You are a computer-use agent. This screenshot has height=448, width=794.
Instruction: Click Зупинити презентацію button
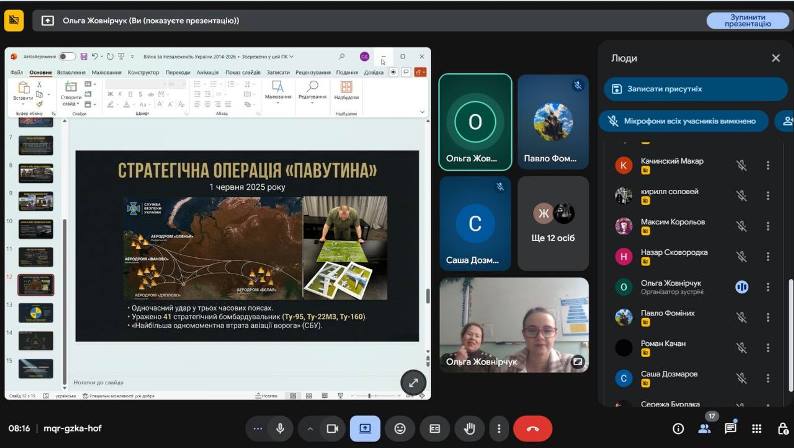tap(747, 21)
